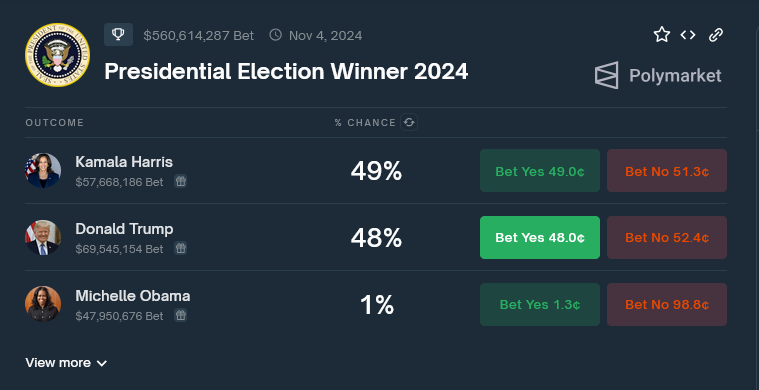Viewport: 759px width, 390px height.
Task: Select the Donald Trump outcome name
Action: click(x=124, y=229)
